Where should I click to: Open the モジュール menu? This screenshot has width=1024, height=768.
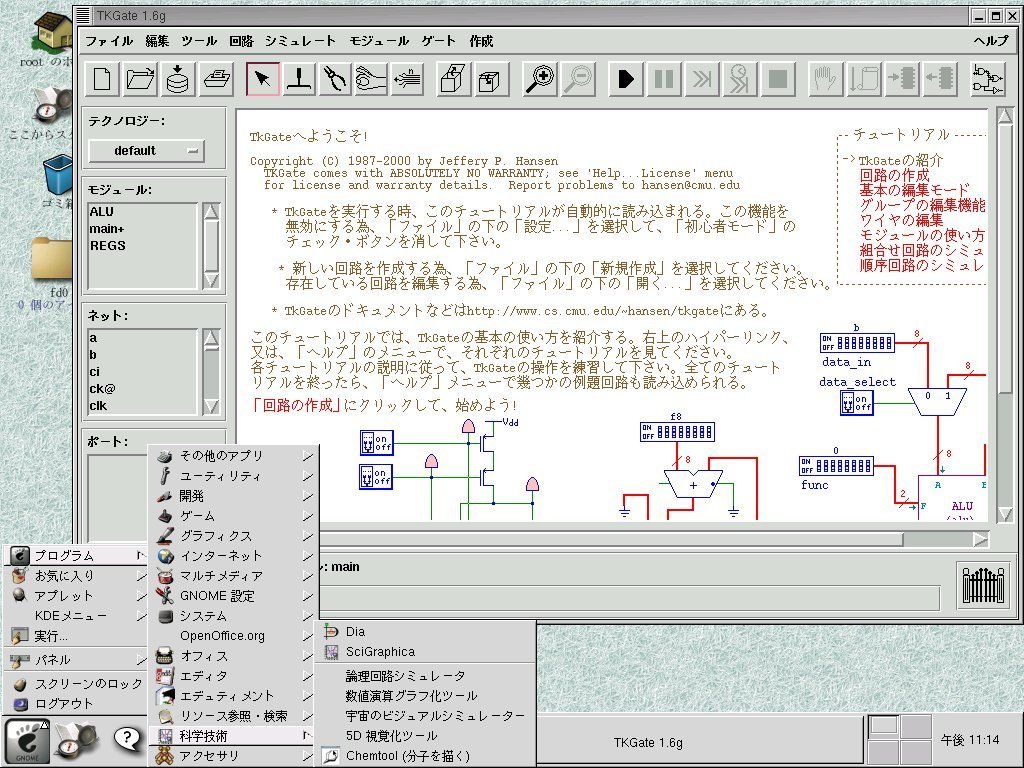click(x=379, y=41)
